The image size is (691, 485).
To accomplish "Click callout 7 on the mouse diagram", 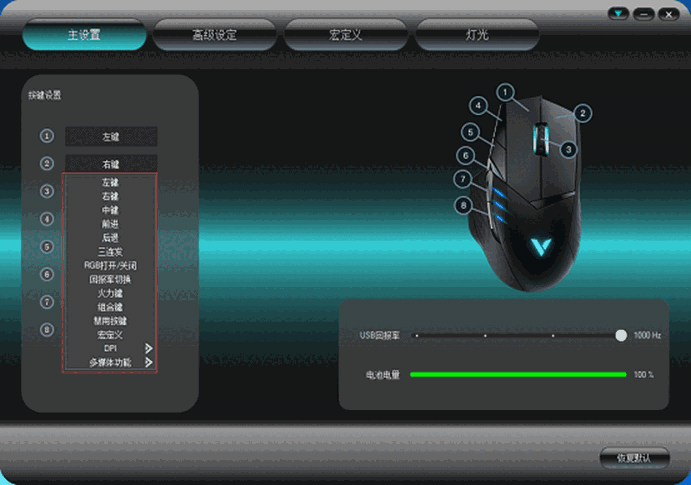I will [x=463, y=179].
